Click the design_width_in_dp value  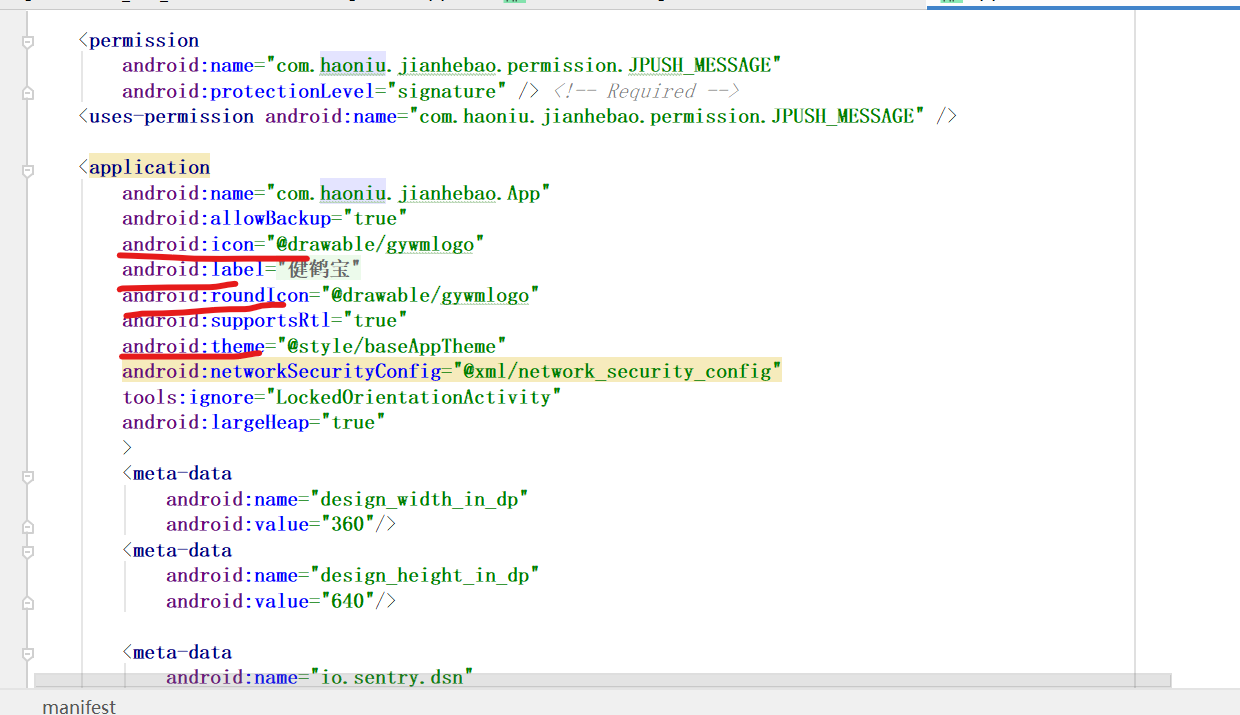[x=420, y=499]
